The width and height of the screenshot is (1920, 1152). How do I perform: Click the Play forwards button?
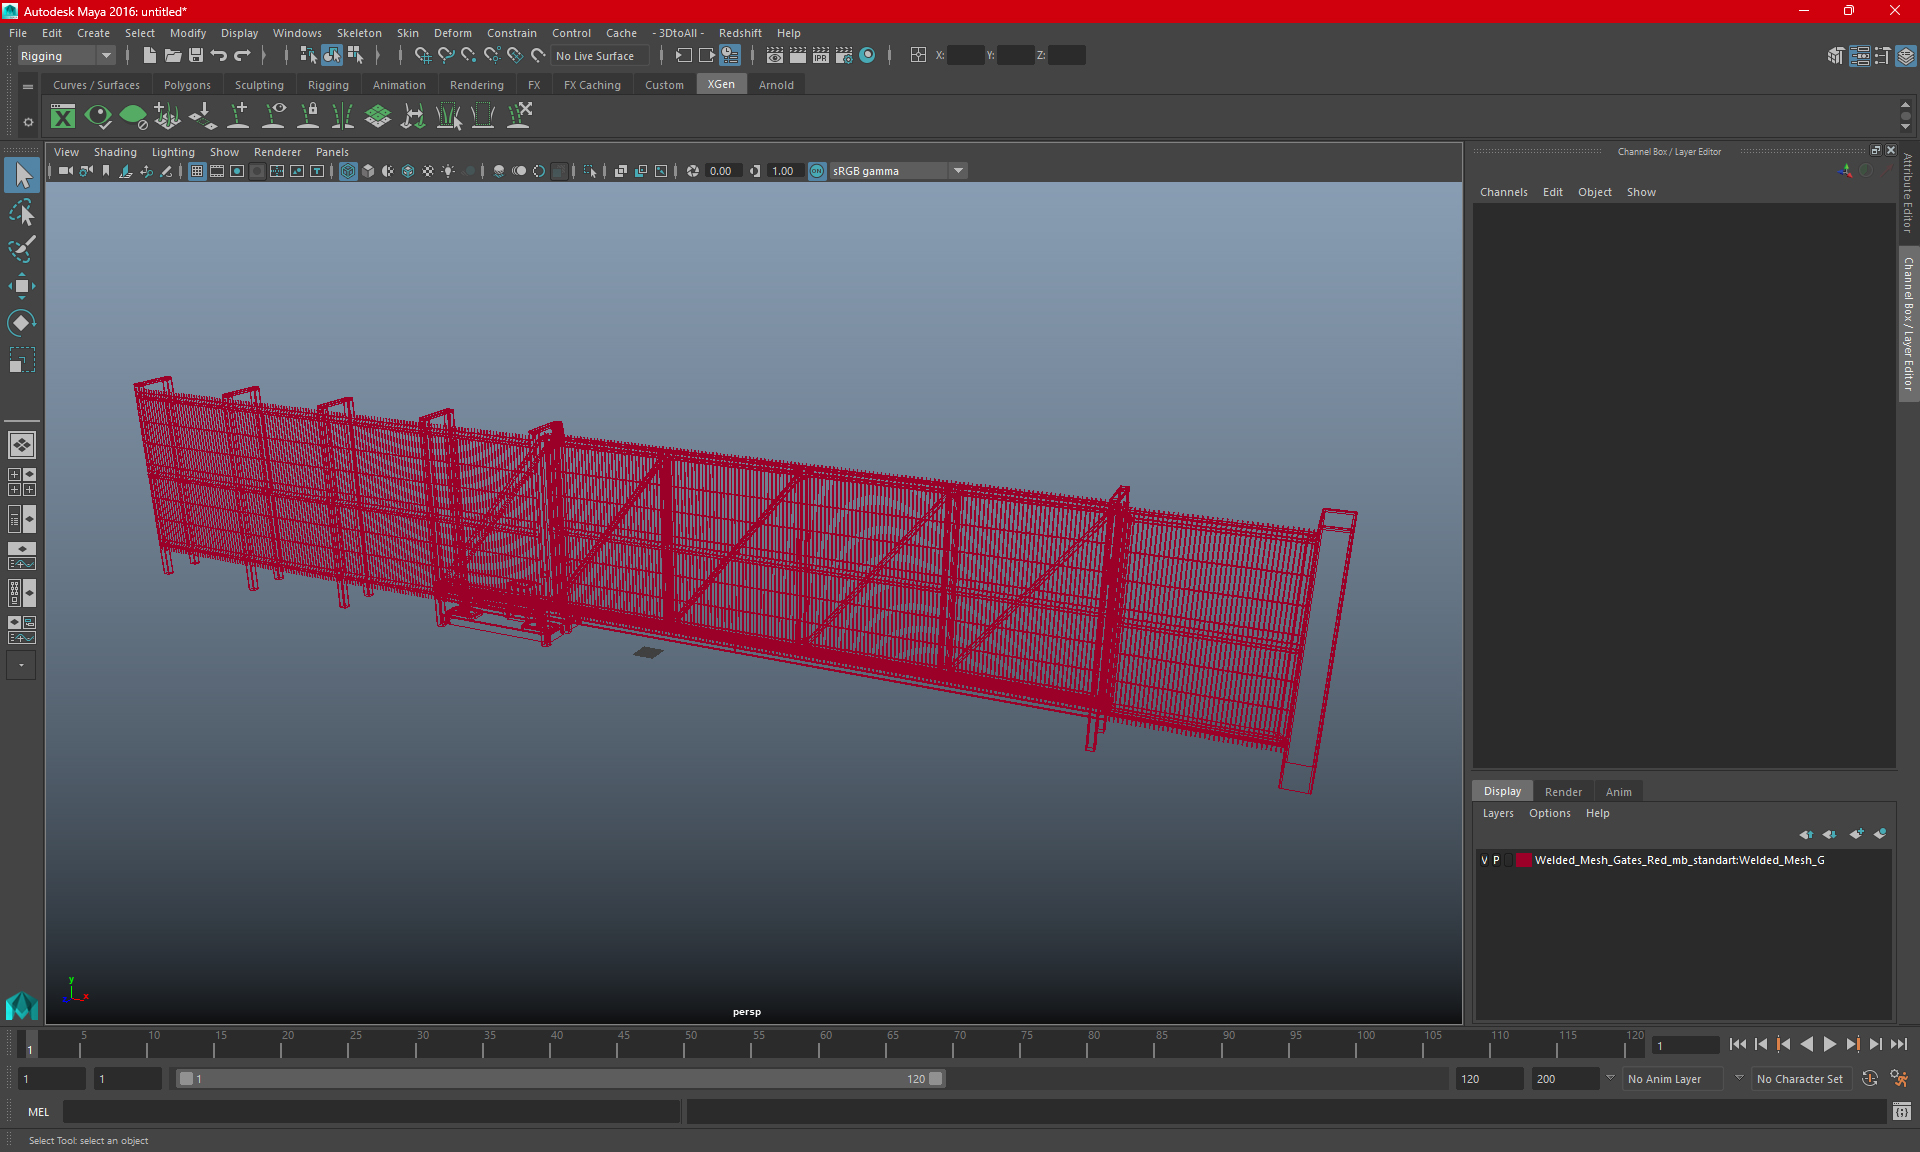pyautogui.click(x=1829, y=1044)
